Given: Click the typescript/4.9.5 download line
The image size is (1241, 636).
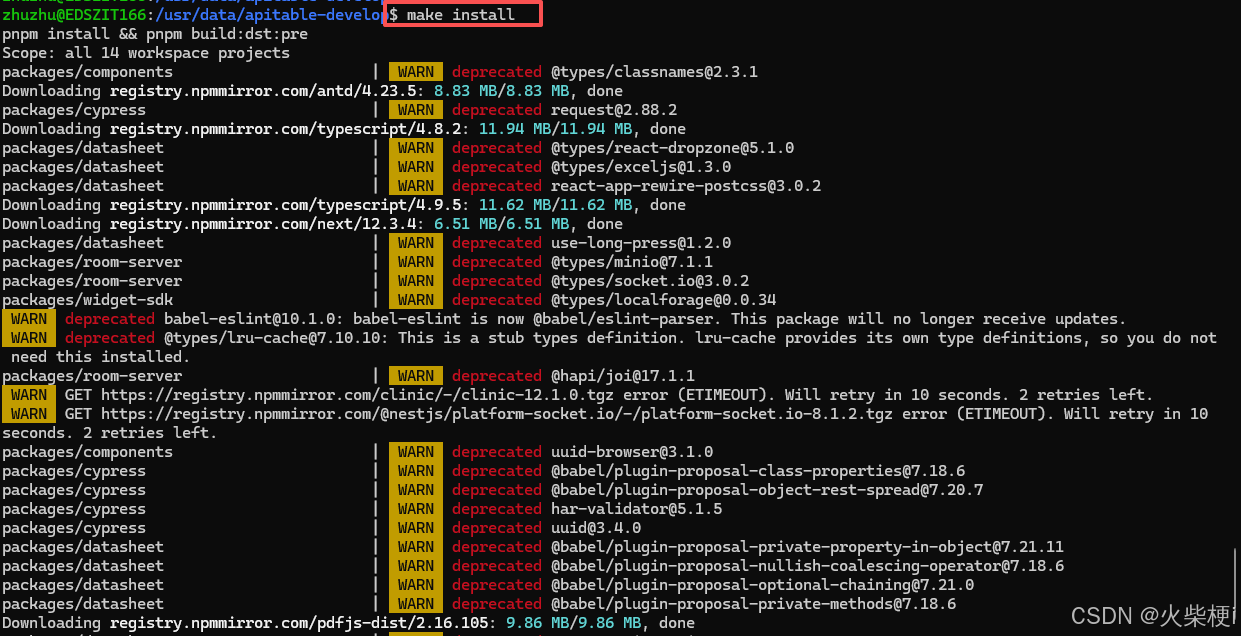Looking at the screenshot, I should [x=344, y=205].
